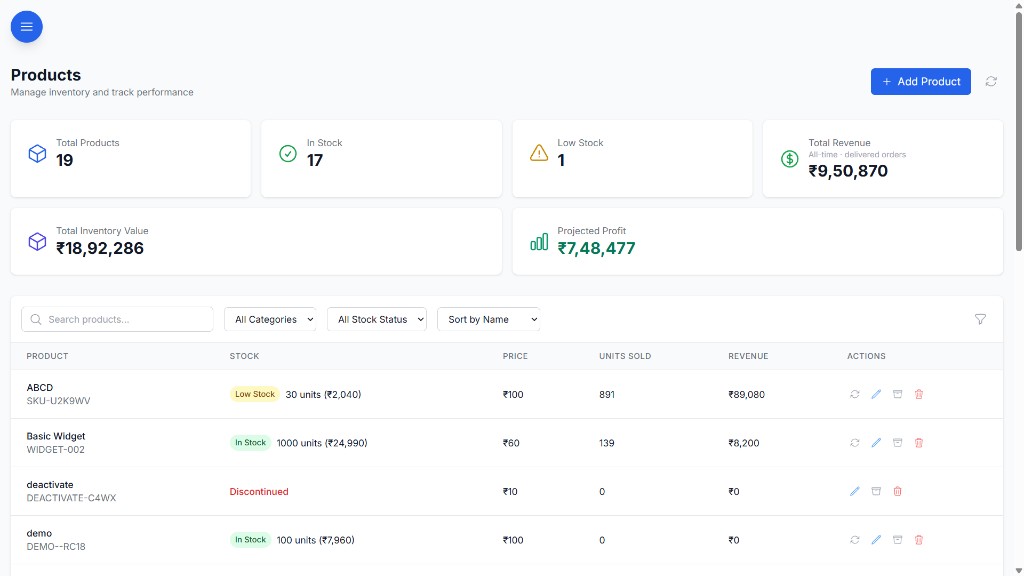The image size is (1024, 576).
Task: Click the In Stock badge on Basic Widget
Action: (250, 443)
